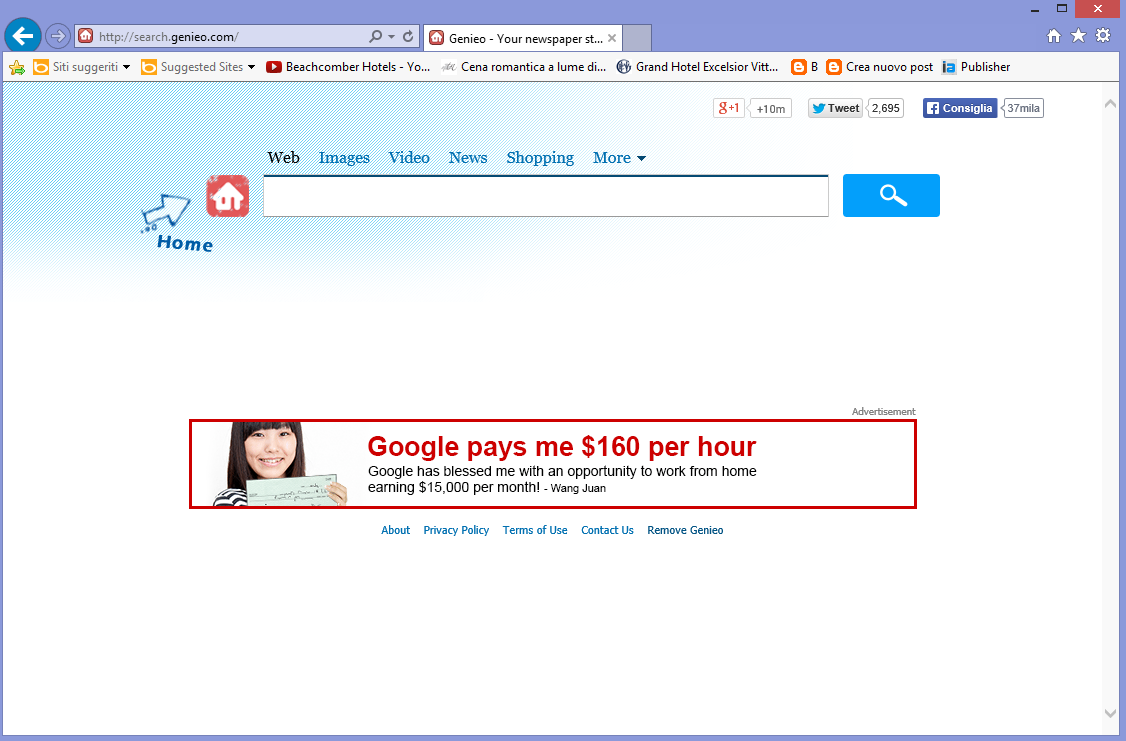Click the Twitter Tweet button
Image resolution: width=1126 pixels, height=741 pixels.
pos(835,108)
